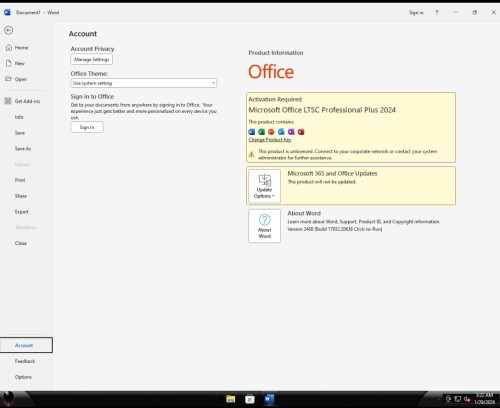Screen dimensions: 500x408
Task: Click the Word icon on the taskbar
Action: click(269, 399)
